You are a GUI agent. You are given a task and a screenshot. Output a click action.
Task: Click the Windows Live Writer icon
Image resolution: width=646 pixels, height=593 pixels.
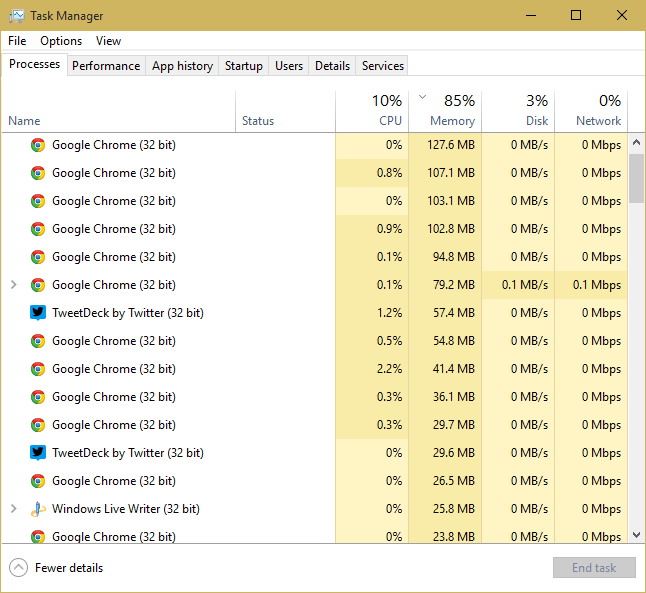pos(38,509)
